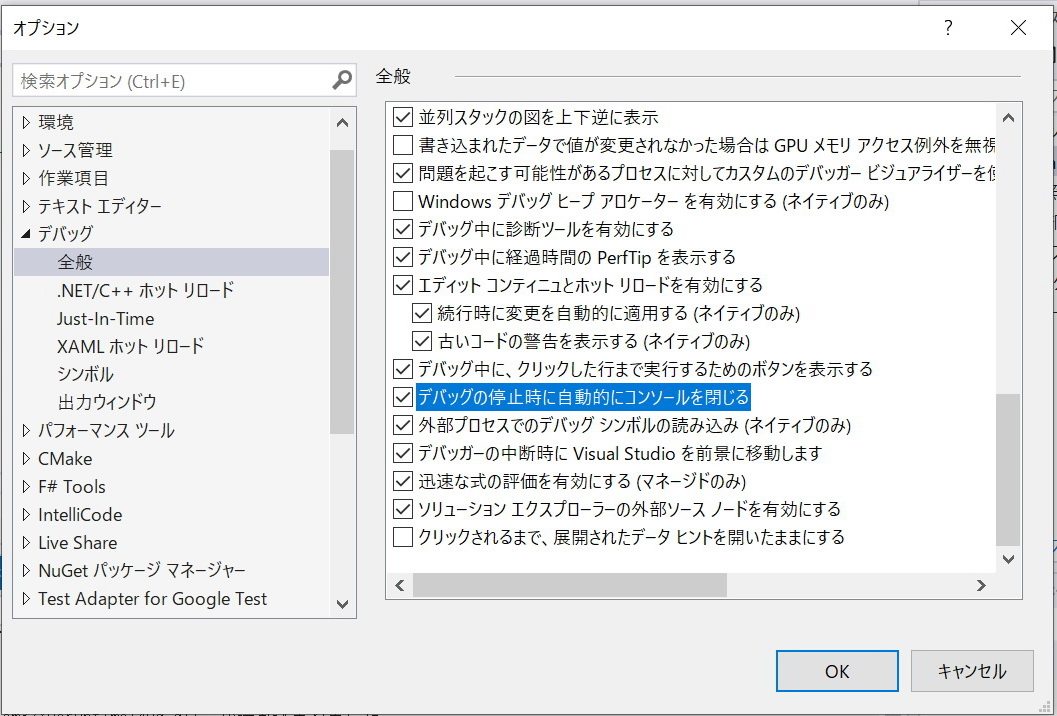The height and width of the screenshot is (716, 1057).
Task: Click left arrow on horizontal scrollbar
Action: [x=400, y=585]
